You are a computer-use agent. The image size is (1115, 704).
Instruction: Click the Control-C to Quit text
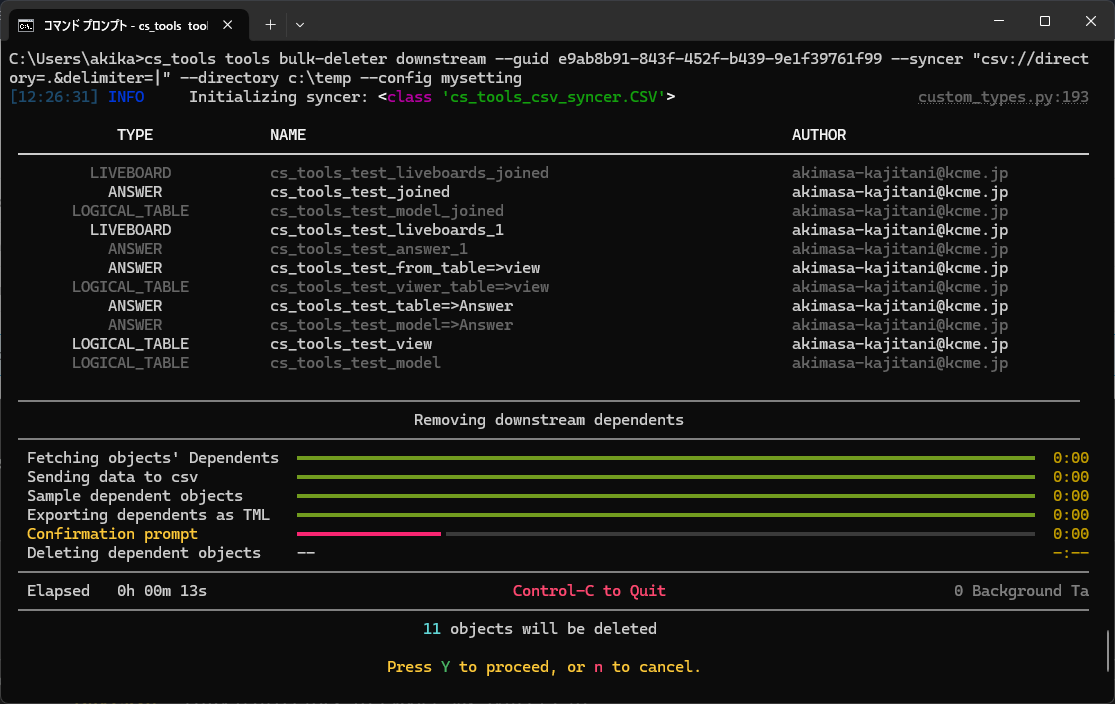point(589,591)
